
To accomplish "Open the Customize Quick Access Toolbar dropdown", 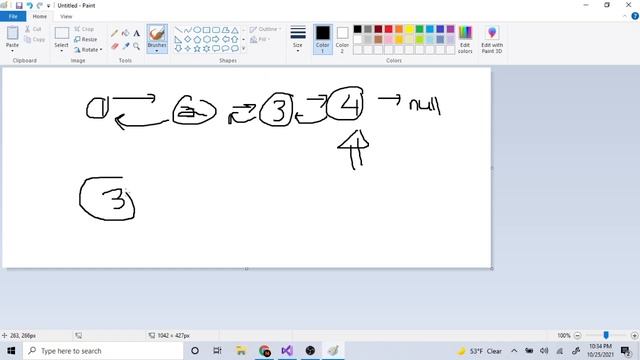I will [x=48, y=6].
